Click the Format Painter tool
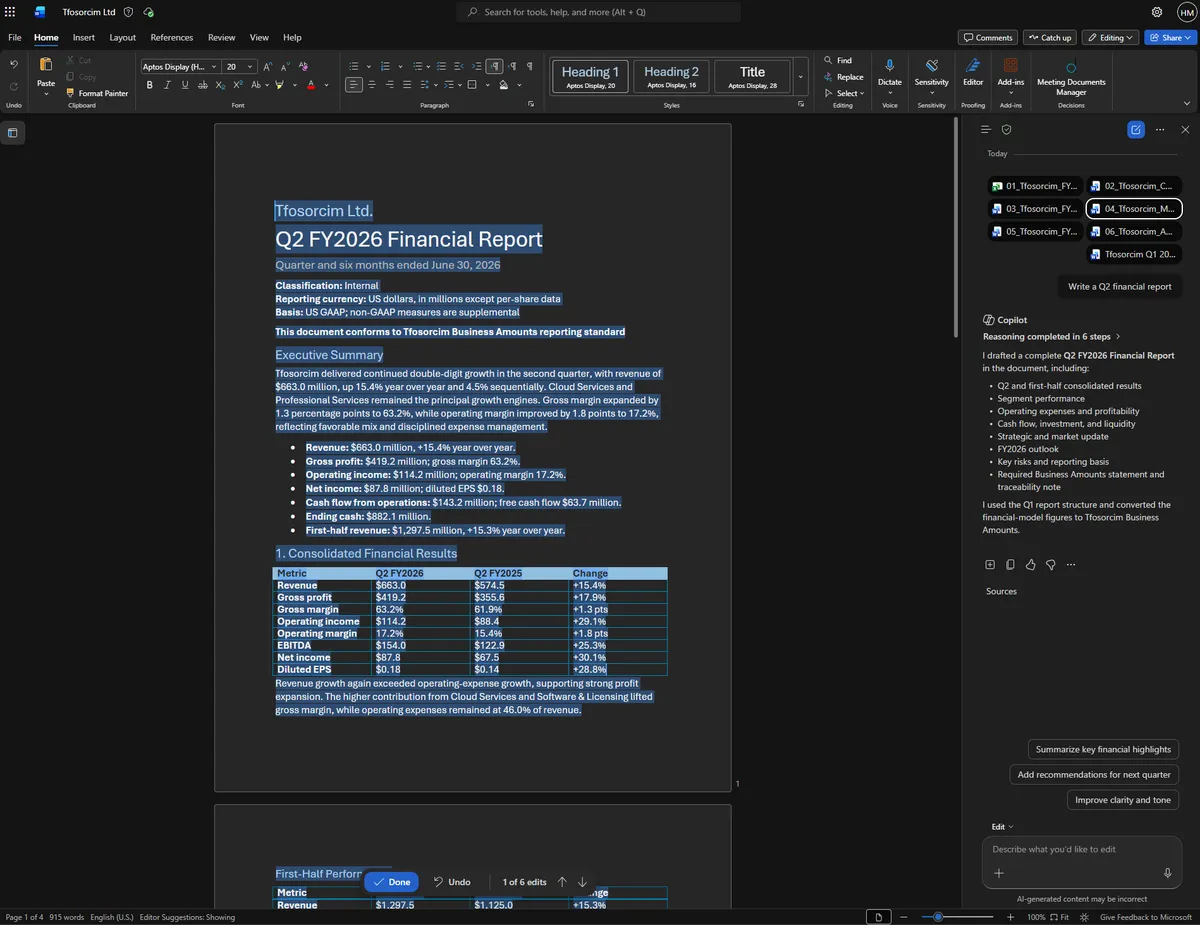The height and width of the screenshot is (925, 1200). pos(97,93)
